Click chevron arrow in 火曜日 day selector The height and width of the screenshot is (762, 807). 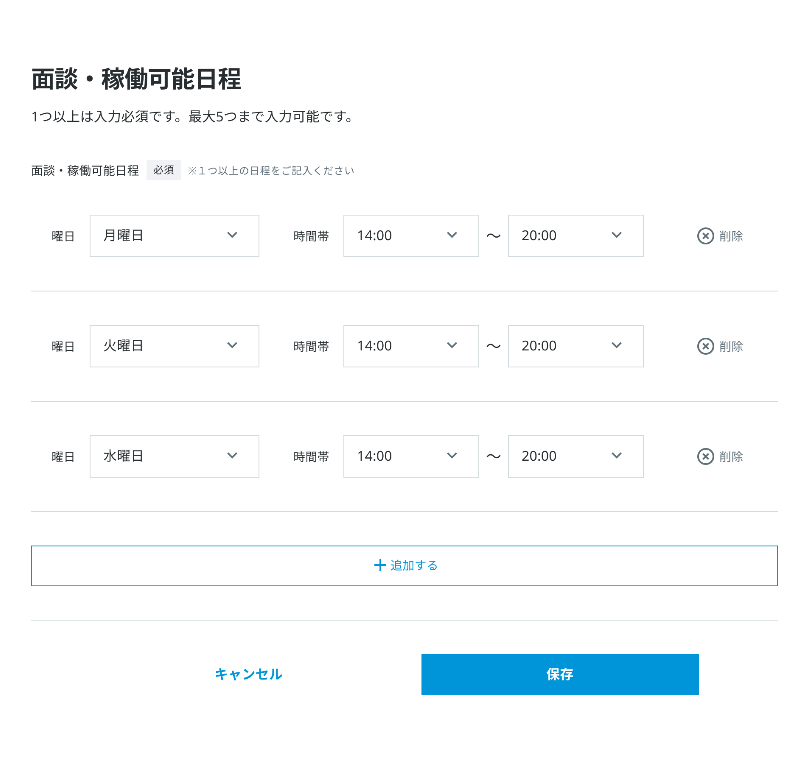[232, 345]
